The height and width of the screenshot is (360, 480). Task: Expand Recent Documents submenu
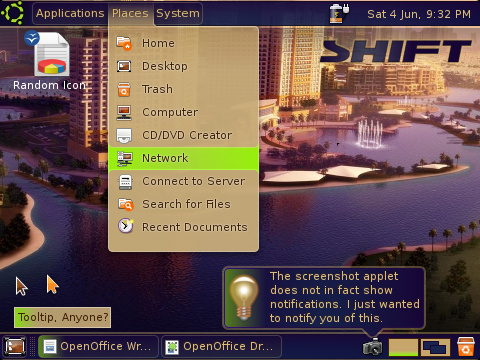click(x=183, y=227)
